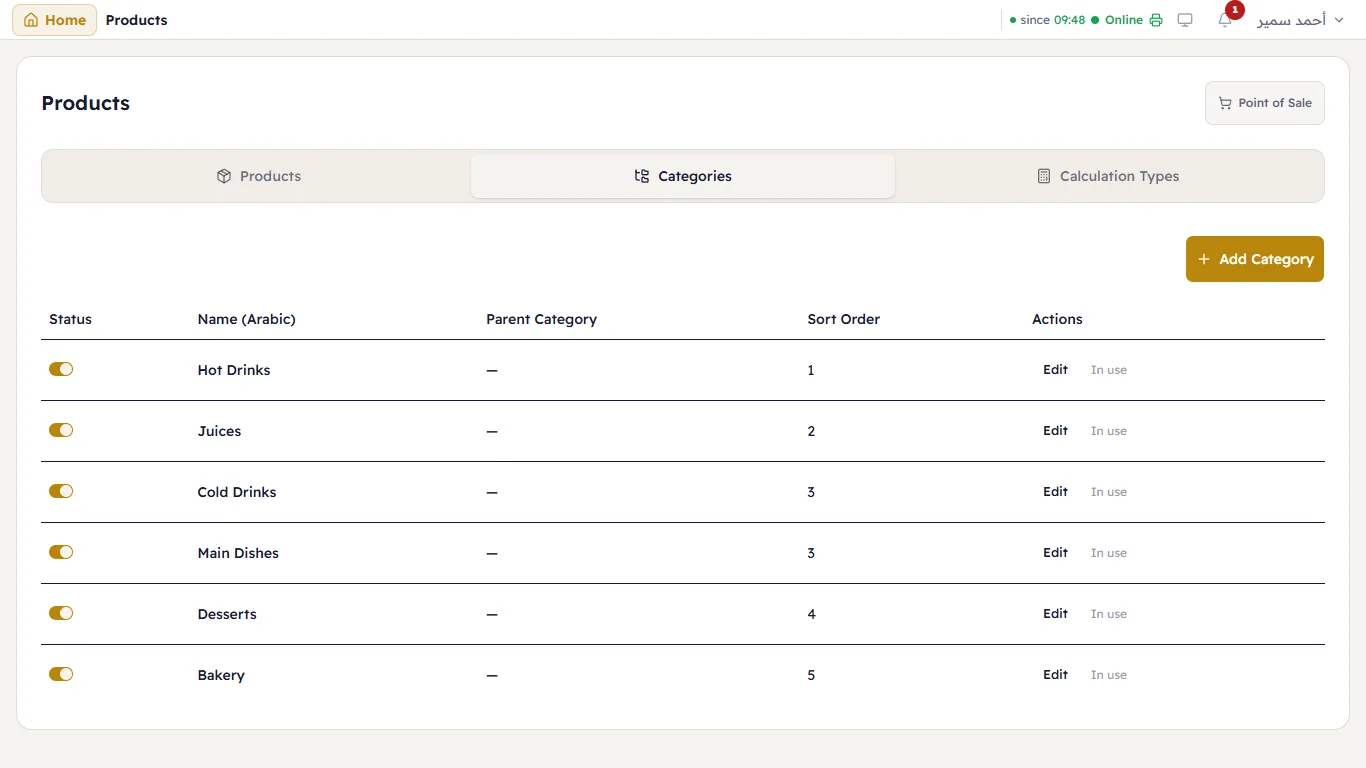
Task: Open notifications via the bell icon
Action: point(1225,20)
